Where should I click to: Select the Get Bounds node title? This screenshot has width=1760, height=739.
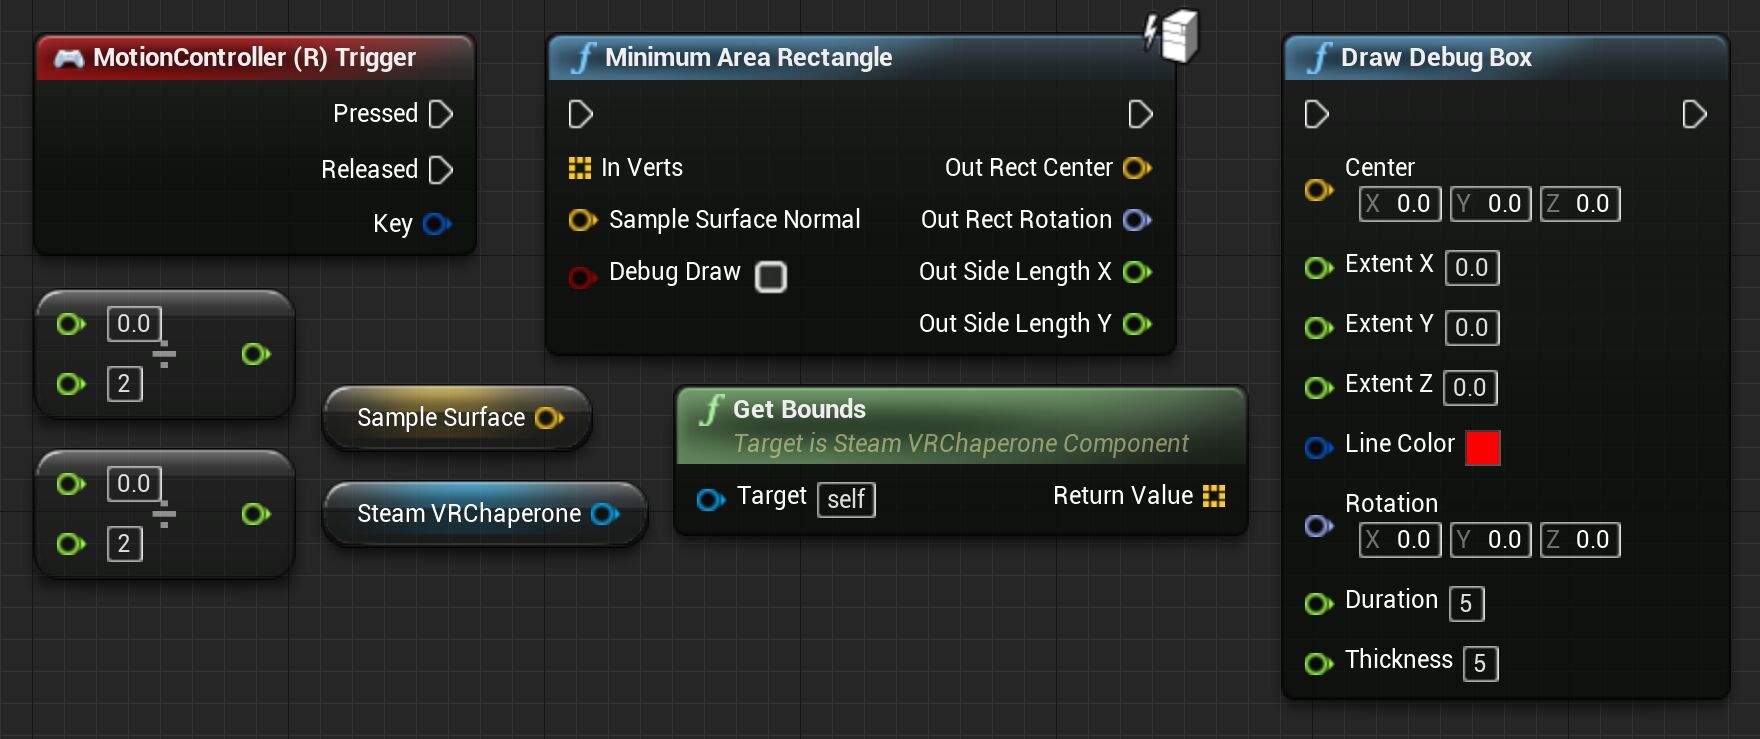[x=799, y=409]
